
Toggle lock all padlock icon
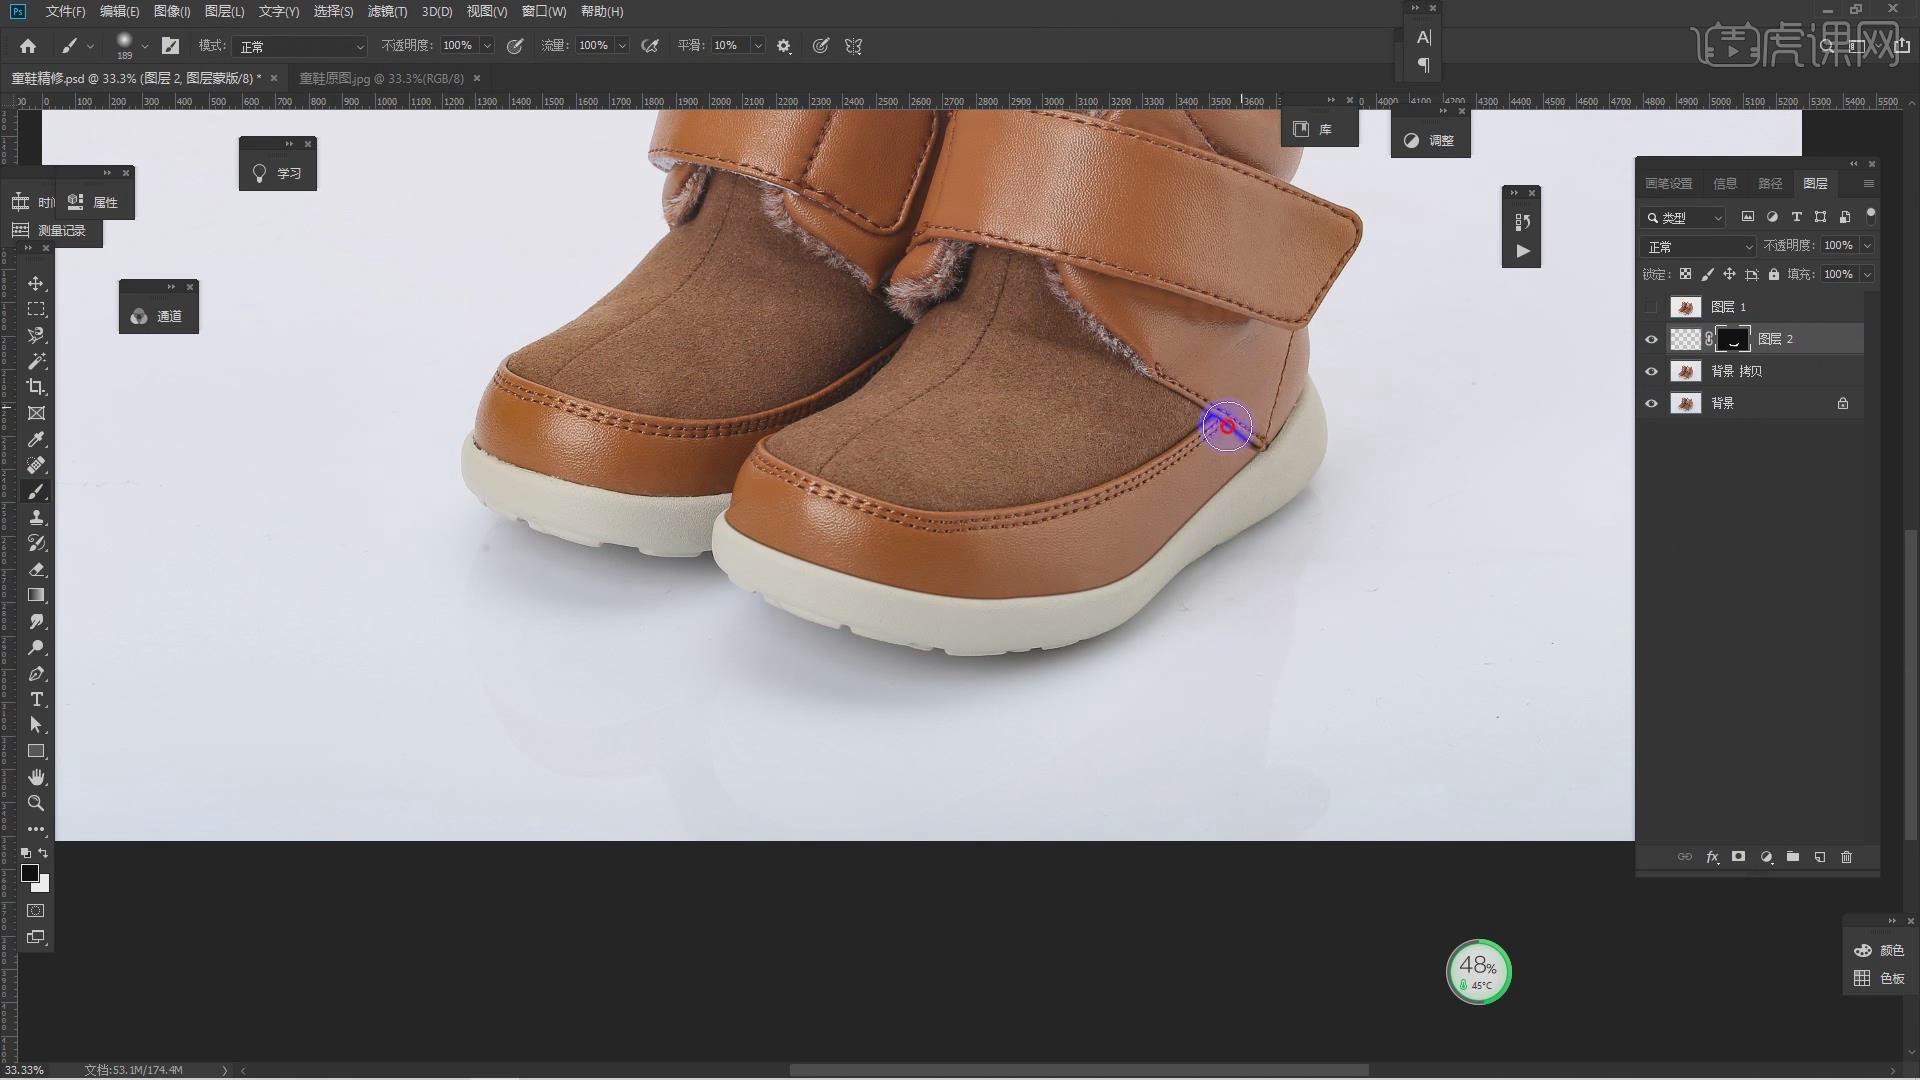coord(1774,274)
